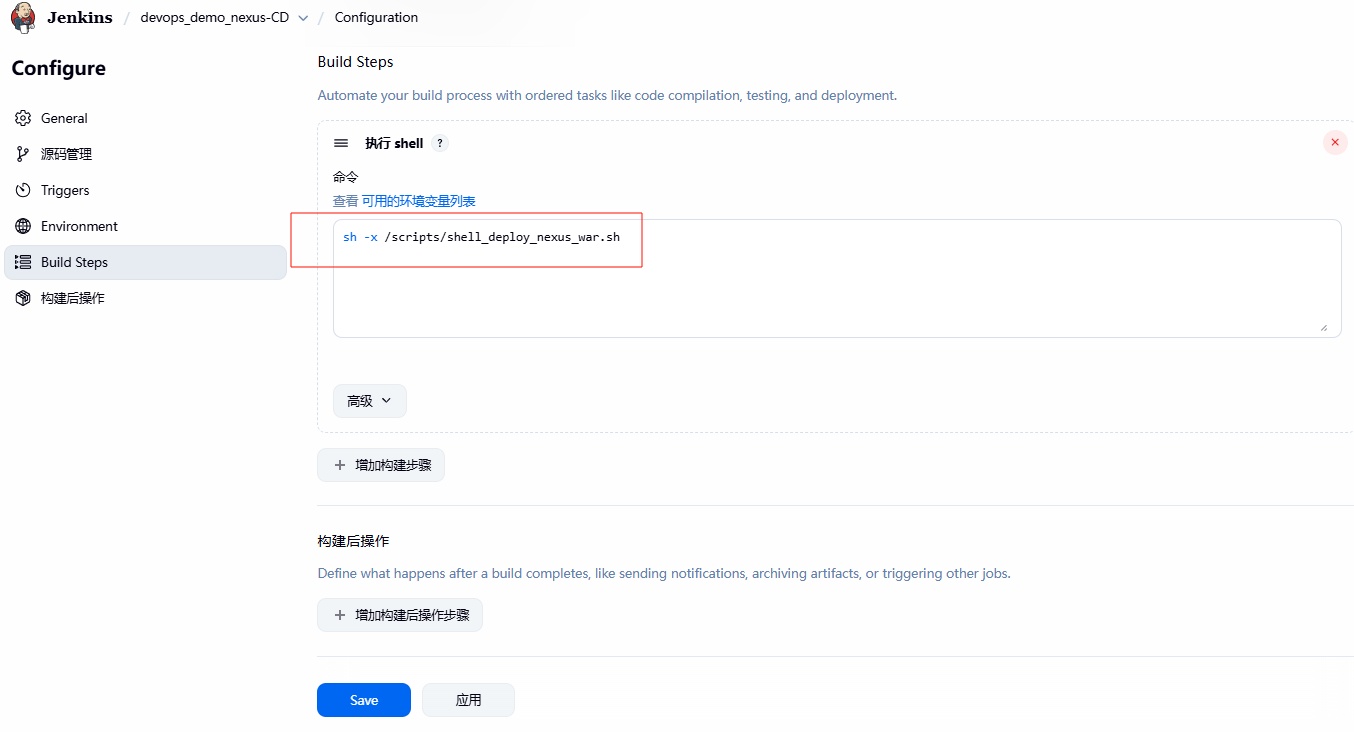The height and width of the screenshot is (732, 1354).
Task: Click the drag handle beside 执行 shell
Action: (x=341, y=143)
